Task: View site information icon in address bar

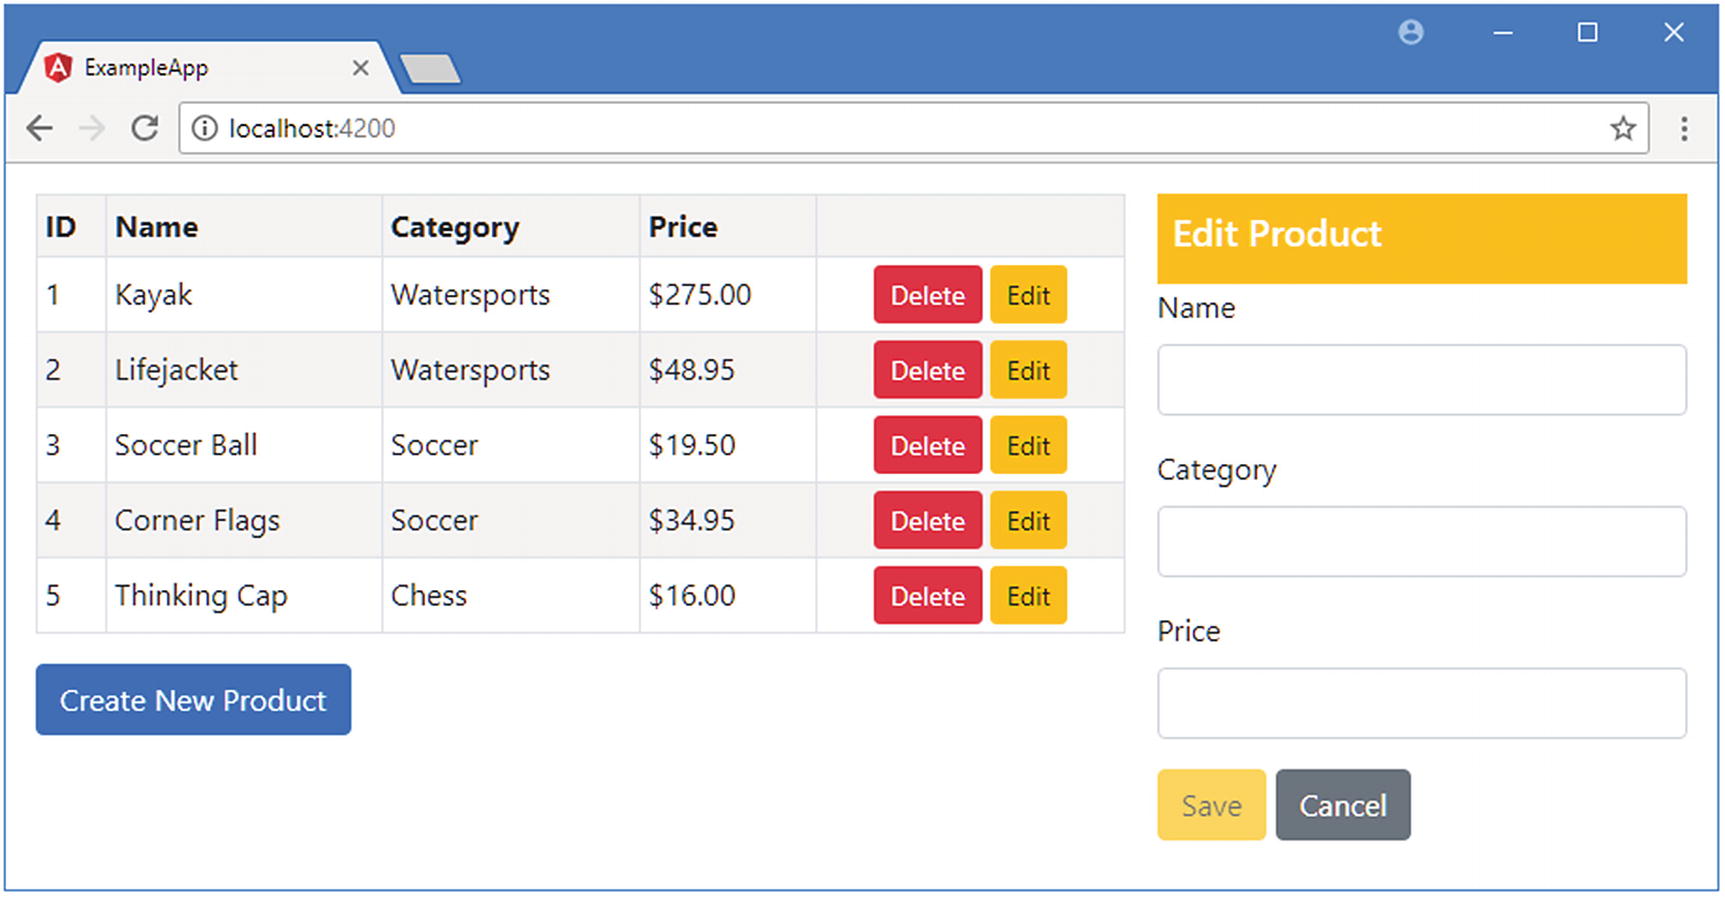Action: pos(204,128)
